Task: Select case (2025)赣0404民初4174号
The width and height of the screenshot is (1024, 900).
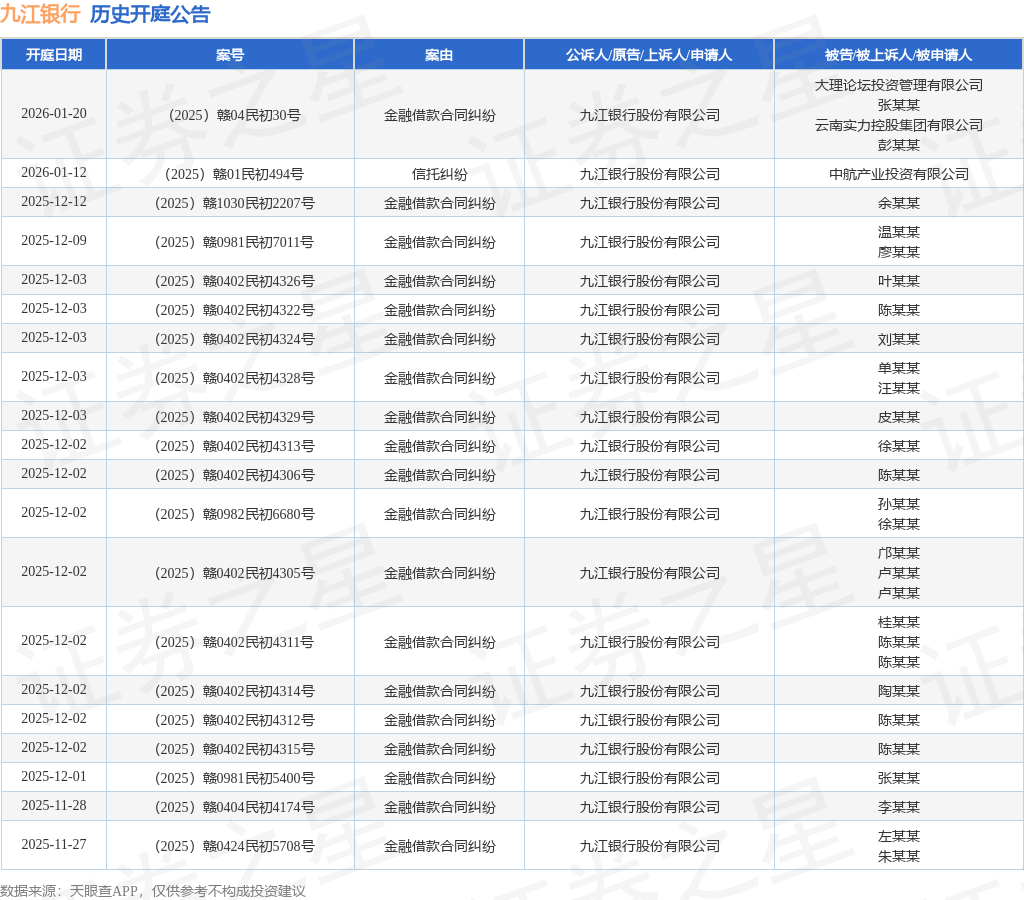Action: [234, 807]
